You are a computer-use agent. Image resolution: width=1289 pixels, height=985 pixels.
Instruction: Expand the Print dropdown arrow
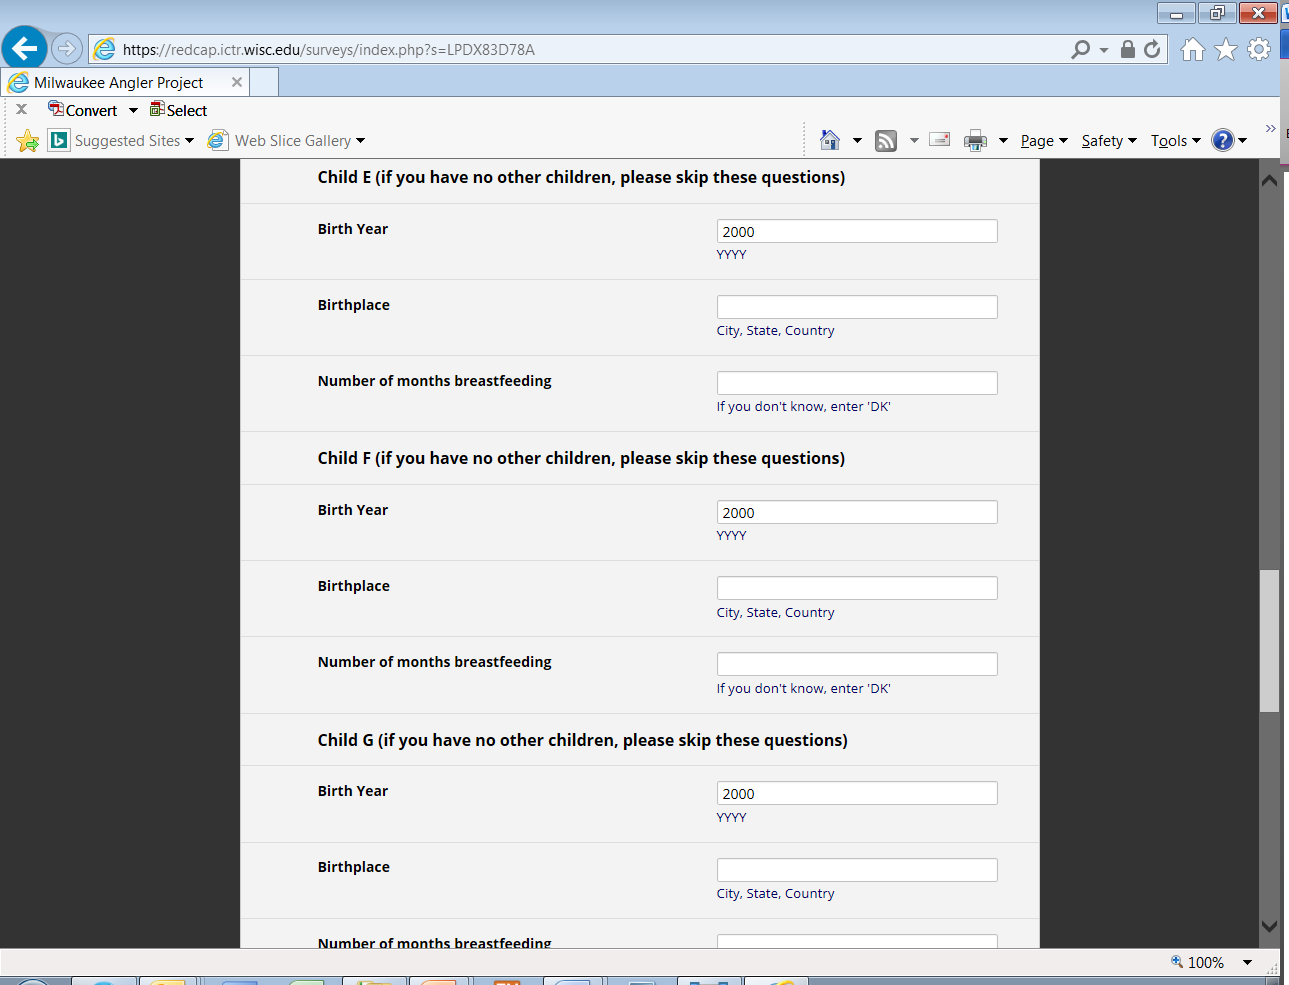click(1003, 141)
